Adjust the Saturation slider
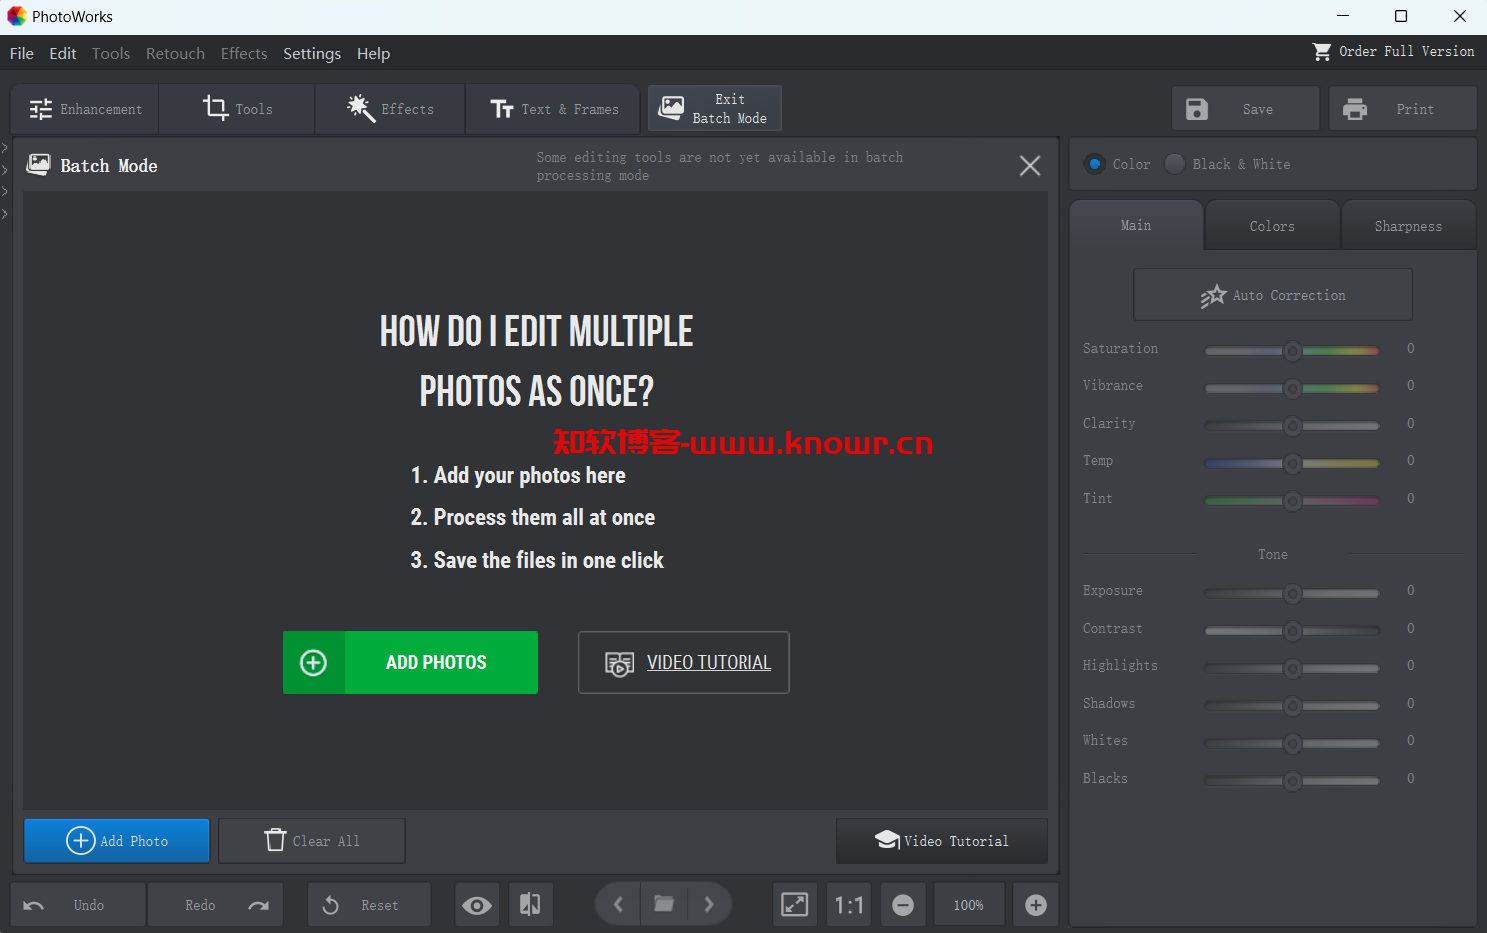Image resolution: width=1487 pixels, height=933 pixels. 1292,350
